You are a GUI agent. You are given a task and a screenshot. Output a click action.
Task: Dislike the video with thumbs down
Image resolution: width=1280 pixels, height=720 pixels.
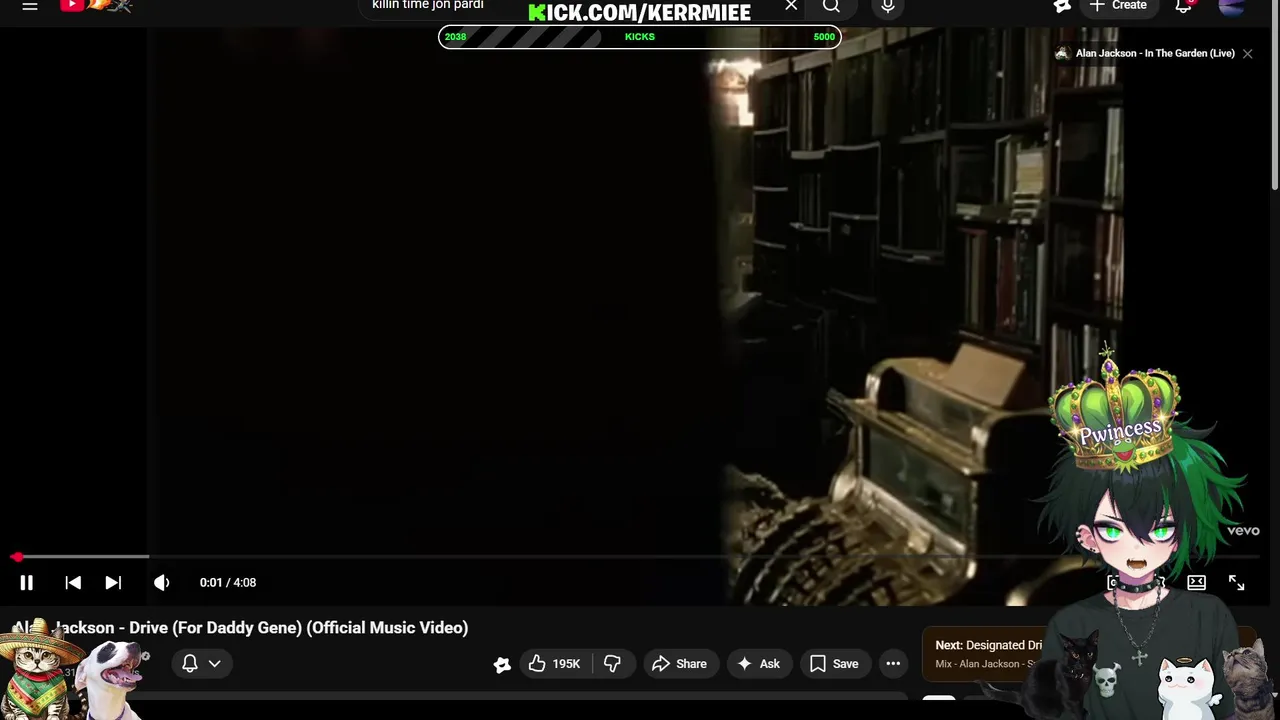coord(613,664)
